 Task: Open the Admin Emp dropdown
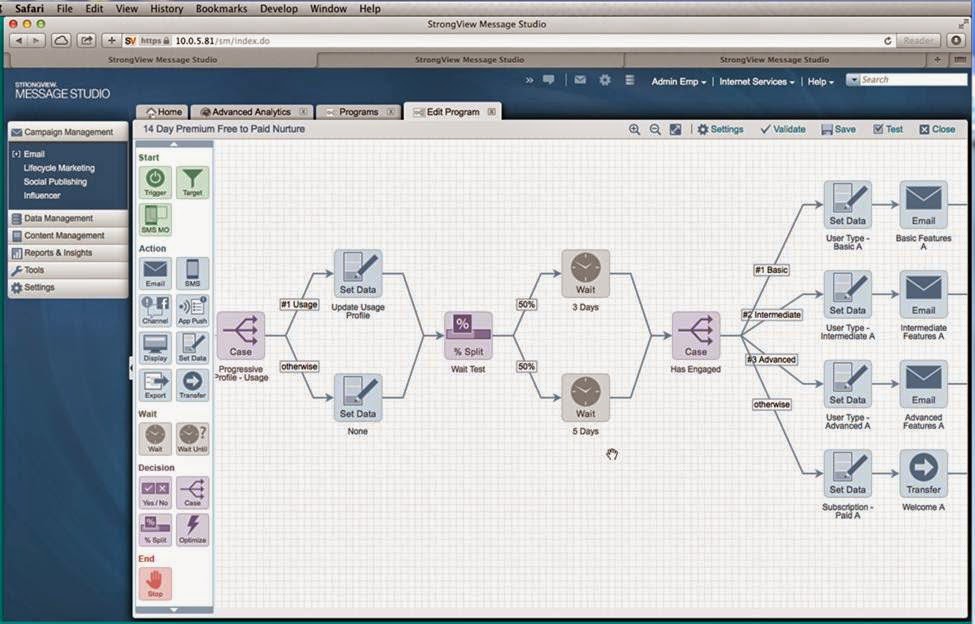click(679, 81)
